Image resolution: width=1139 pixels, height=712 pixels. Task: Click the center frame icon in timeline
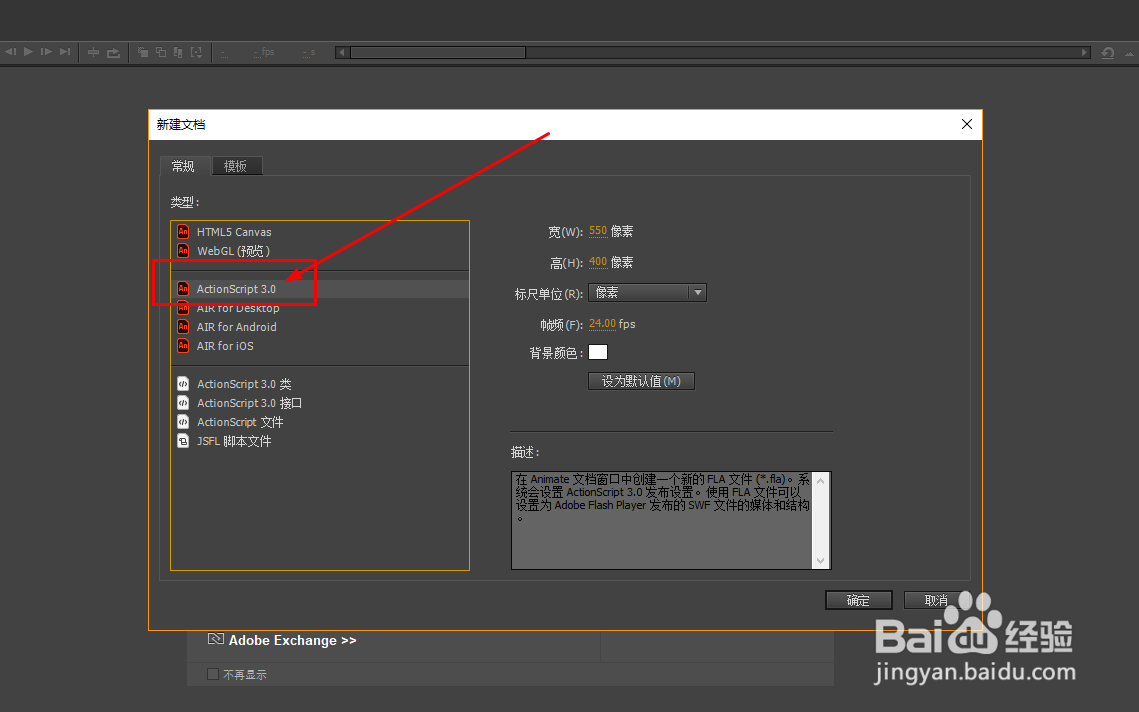(94, 52)
